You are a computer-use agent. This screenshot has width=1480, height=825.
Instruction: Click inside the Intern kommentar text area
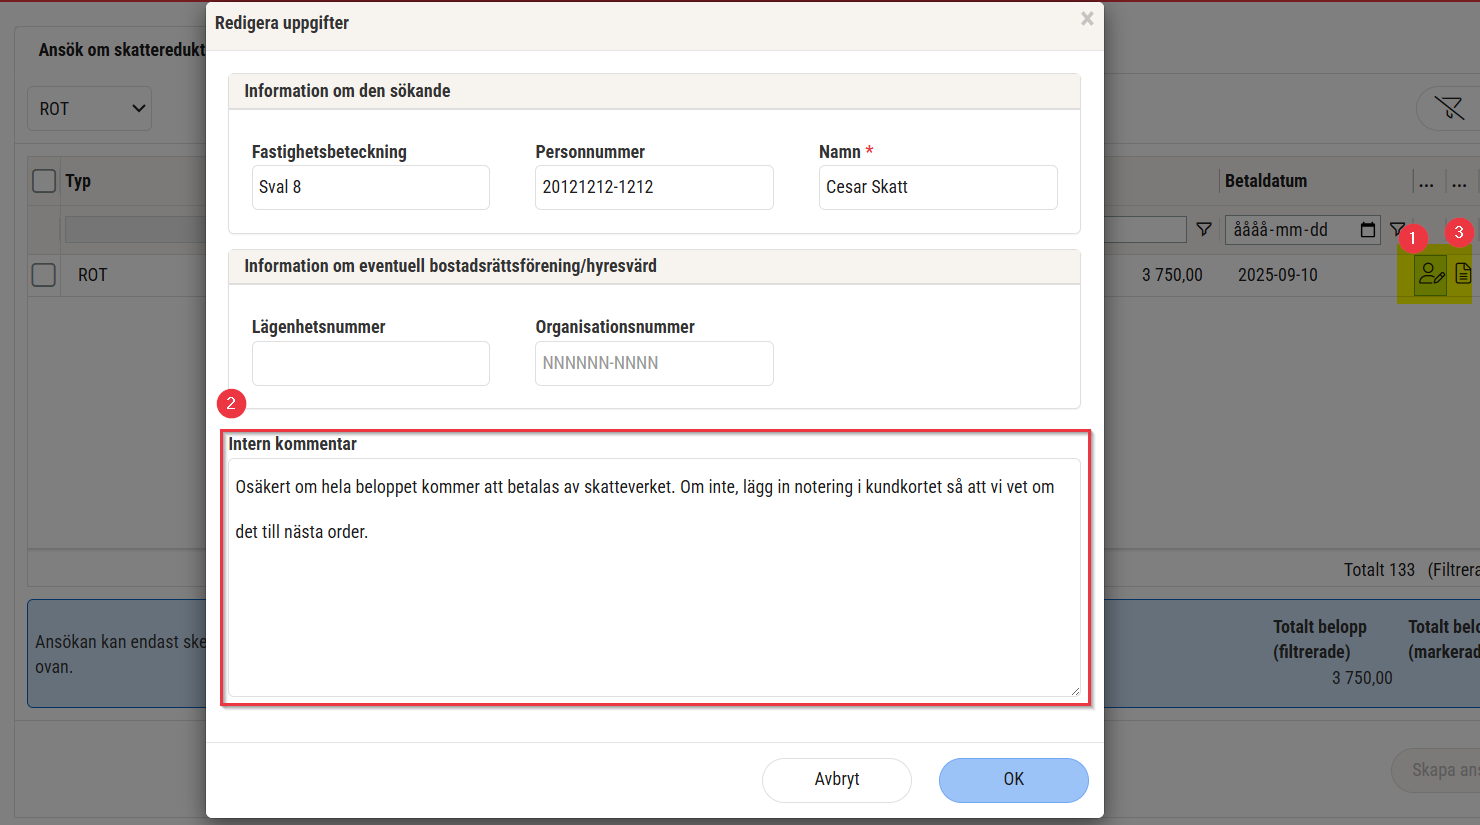point(654,600)
